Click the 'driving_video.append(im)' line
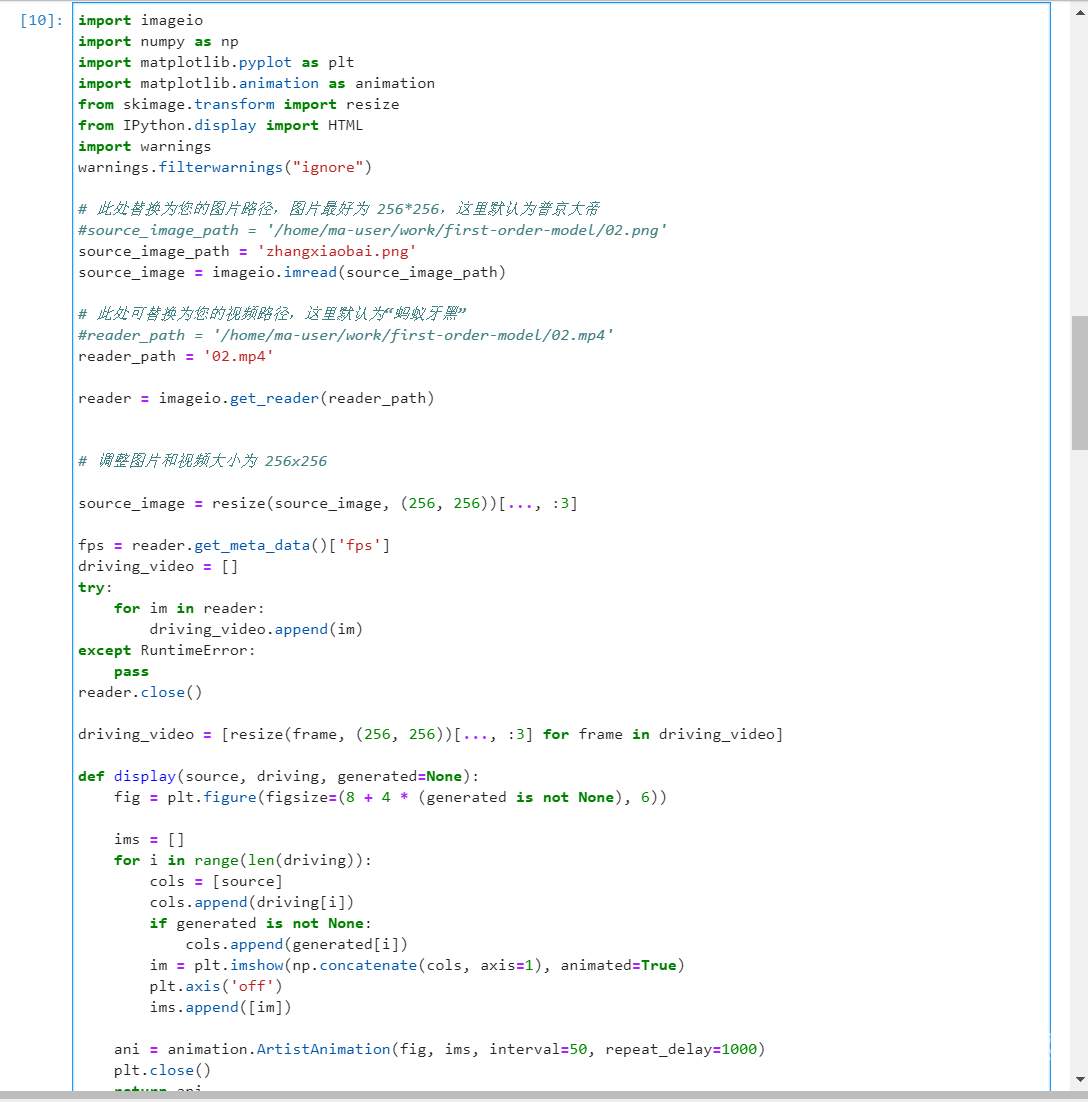 point(256,630)
